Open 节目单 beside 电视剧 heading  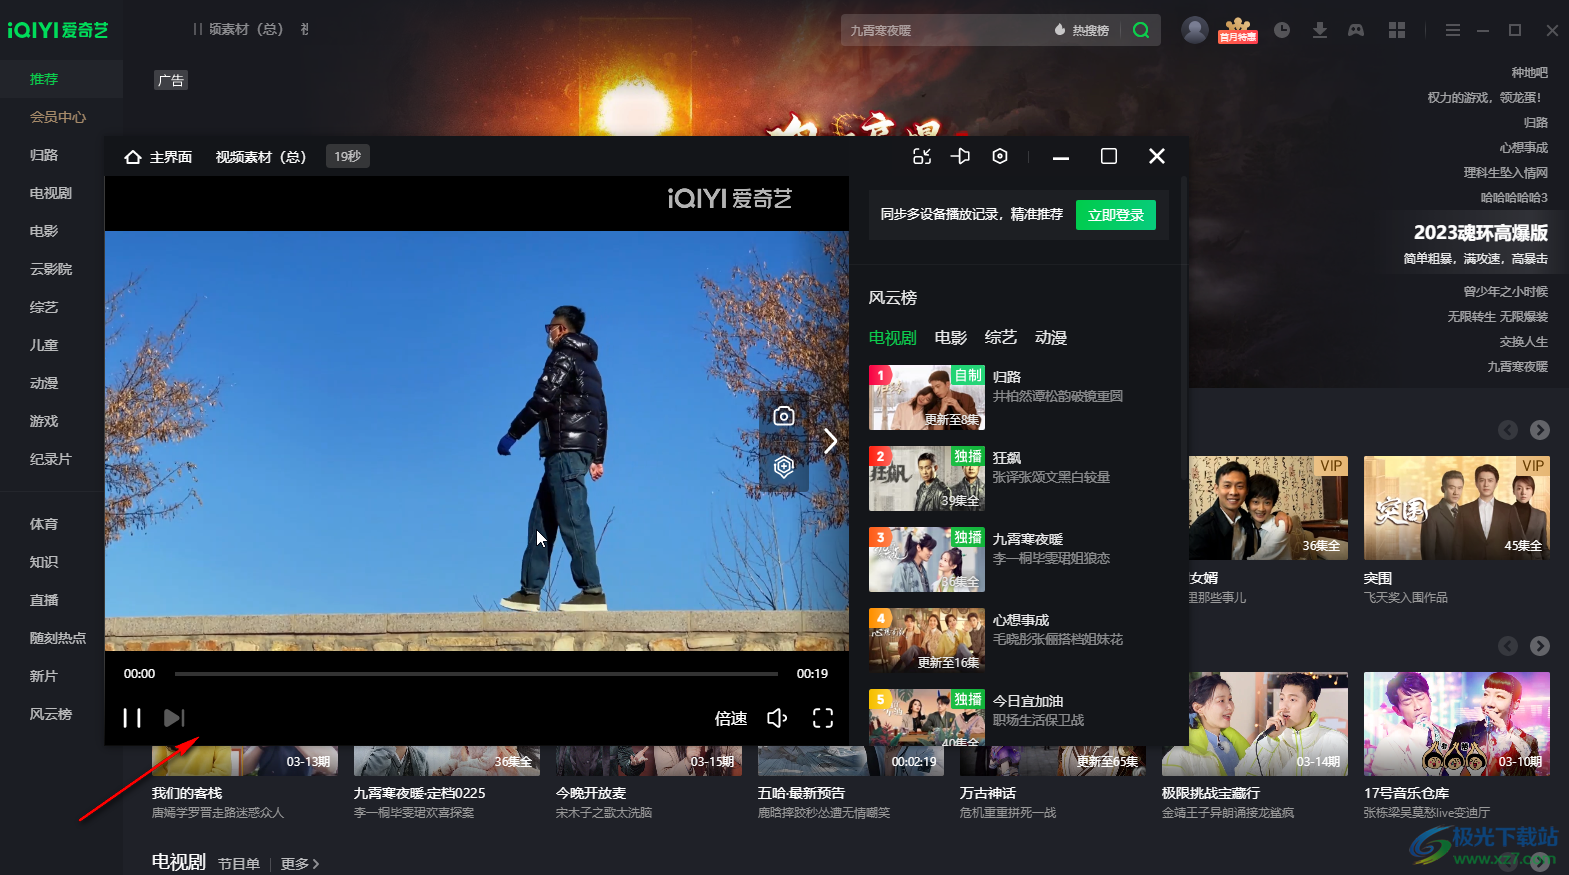click(239, 864)
